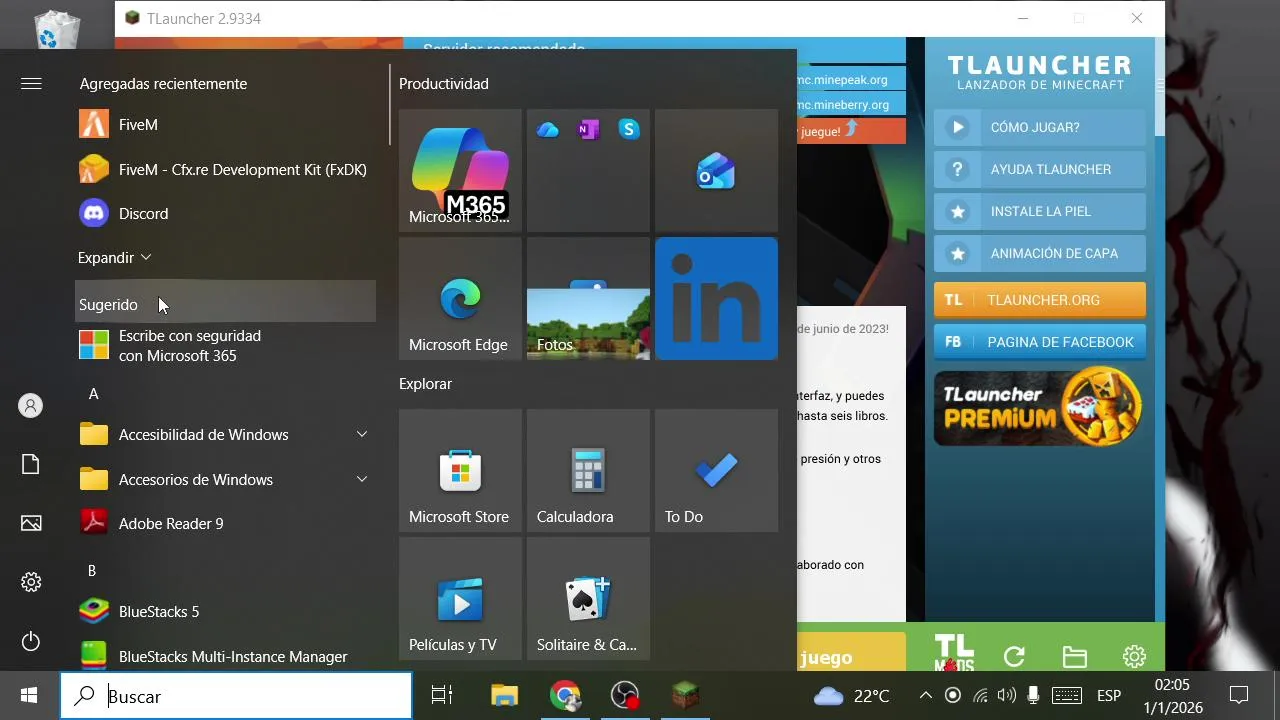Open the Start menu hamburger navigation
This screenshot has height=720, width=1280.
31,84
